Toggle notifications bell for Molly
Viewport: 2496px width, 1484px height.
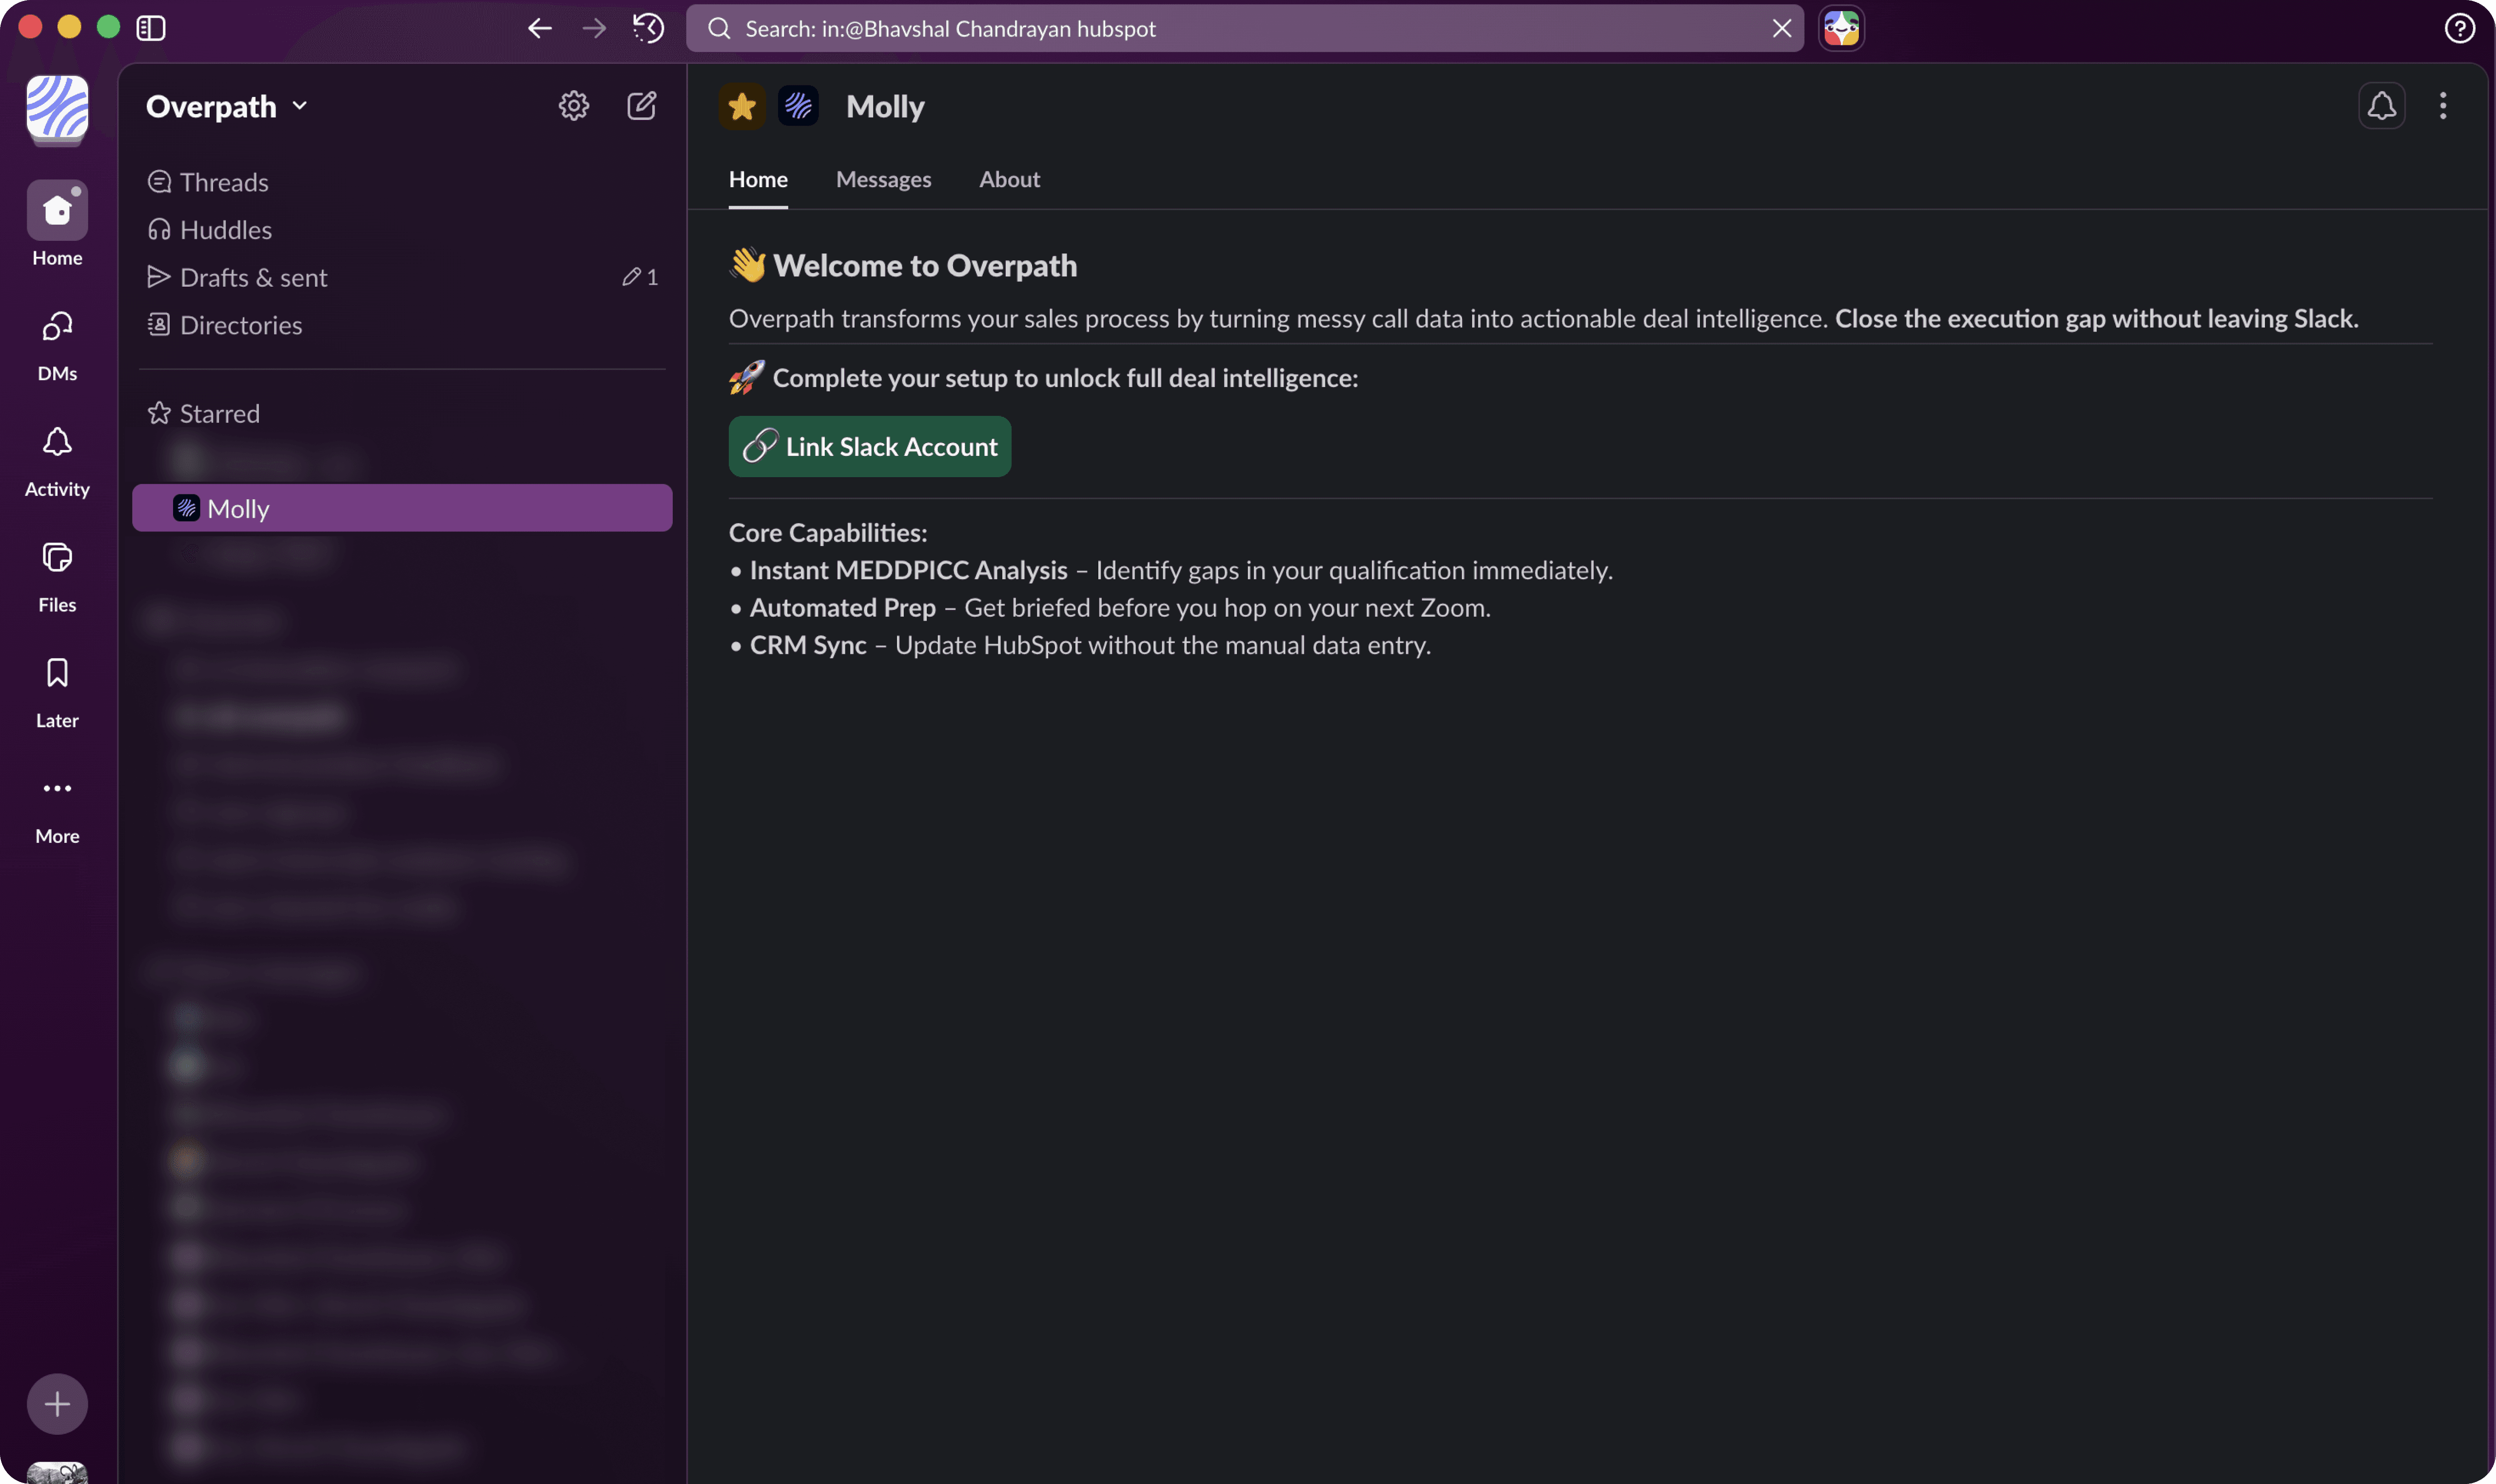point(2381,106)
